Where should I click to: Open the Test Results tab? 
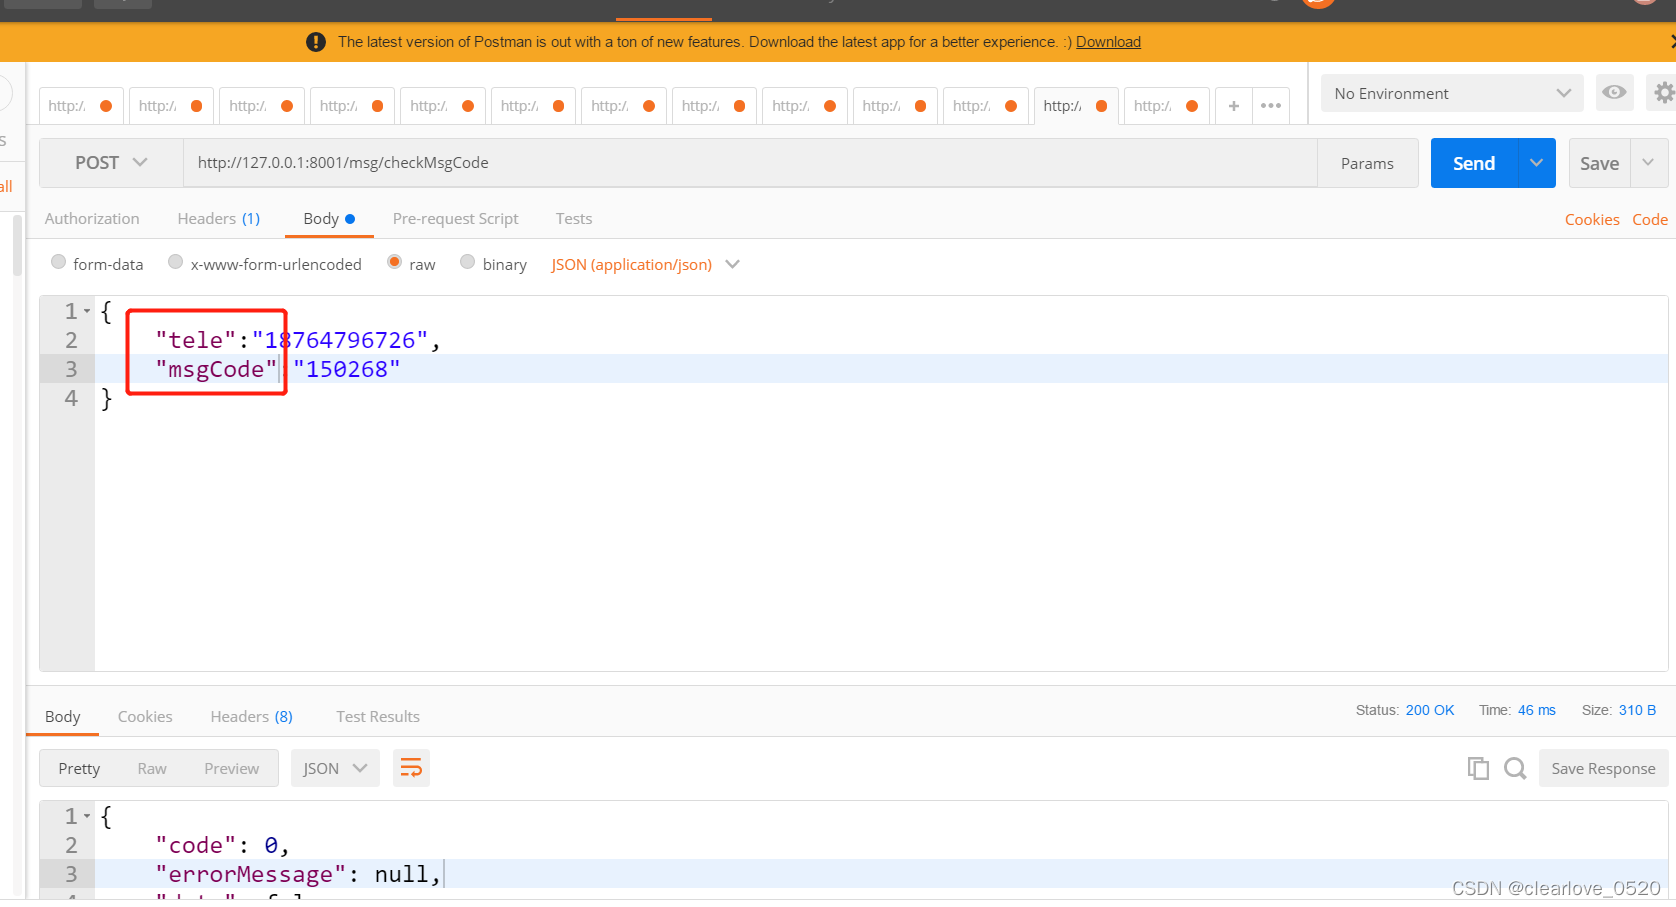click(x=378, y=716)
